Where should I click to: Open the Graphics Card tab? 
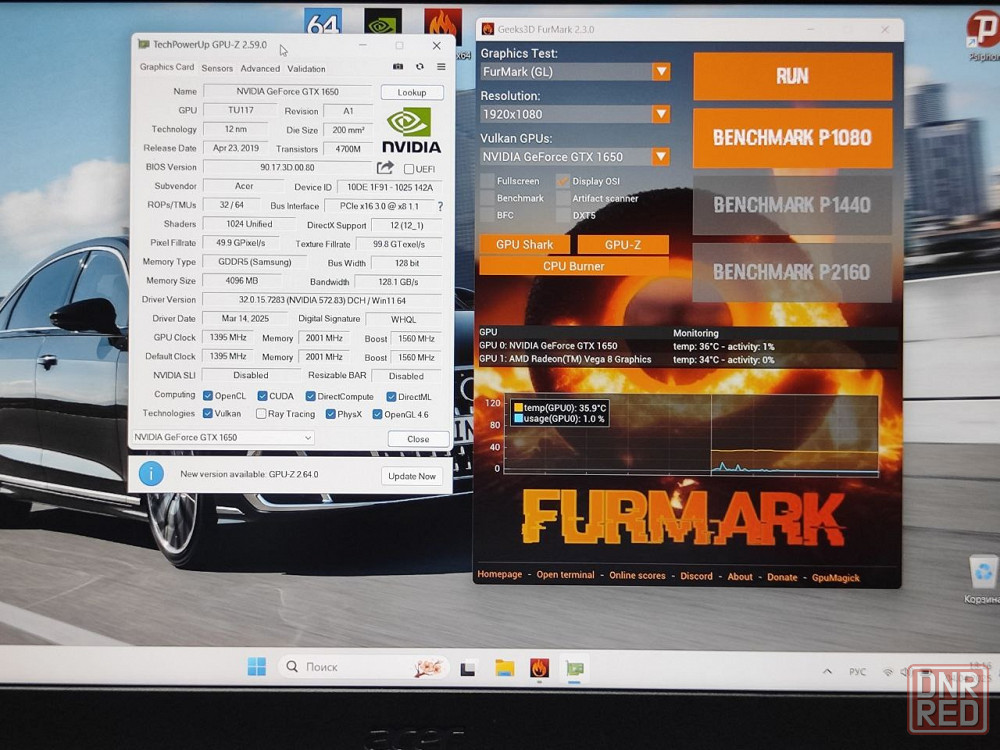pos(166,67)
